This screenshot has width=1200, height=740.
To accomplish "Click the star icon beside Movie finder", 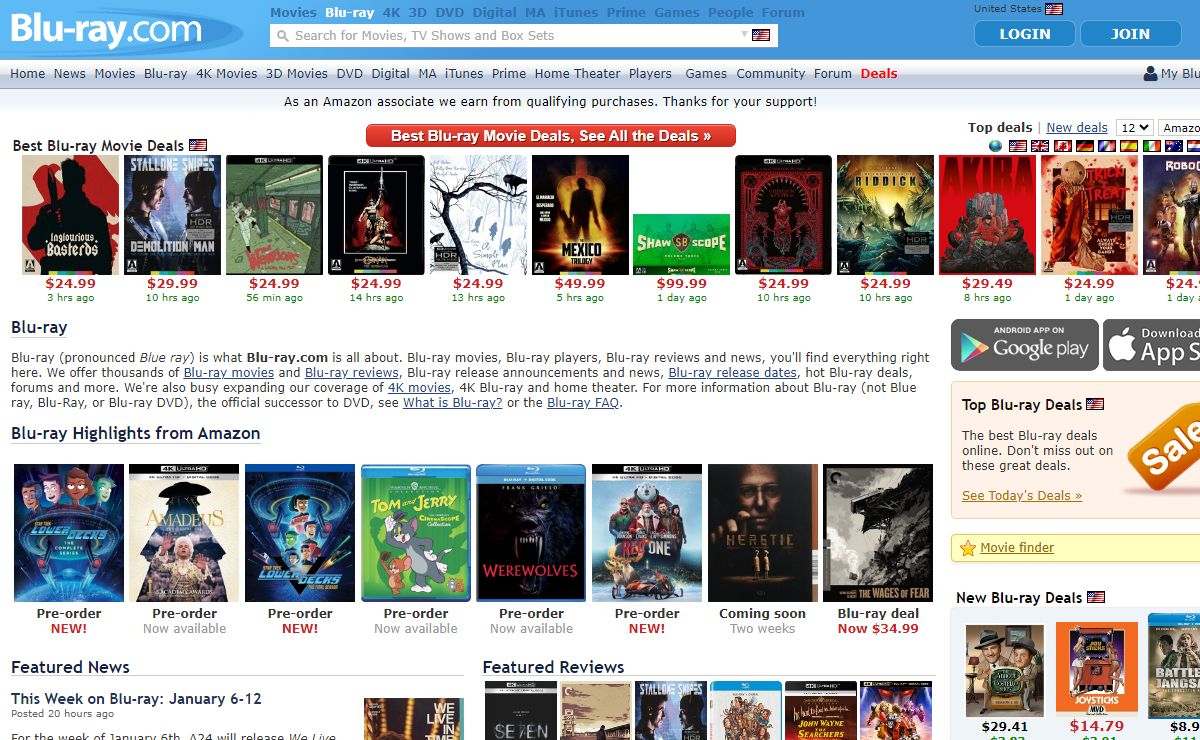I will coord(967,548).
